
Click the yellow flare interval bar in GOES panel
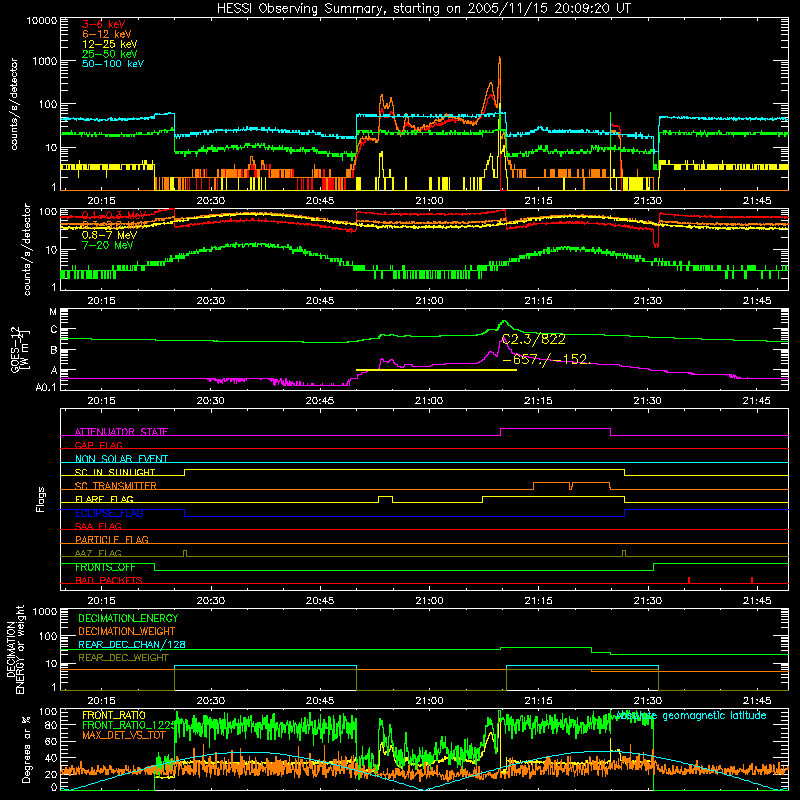(436, 369)
